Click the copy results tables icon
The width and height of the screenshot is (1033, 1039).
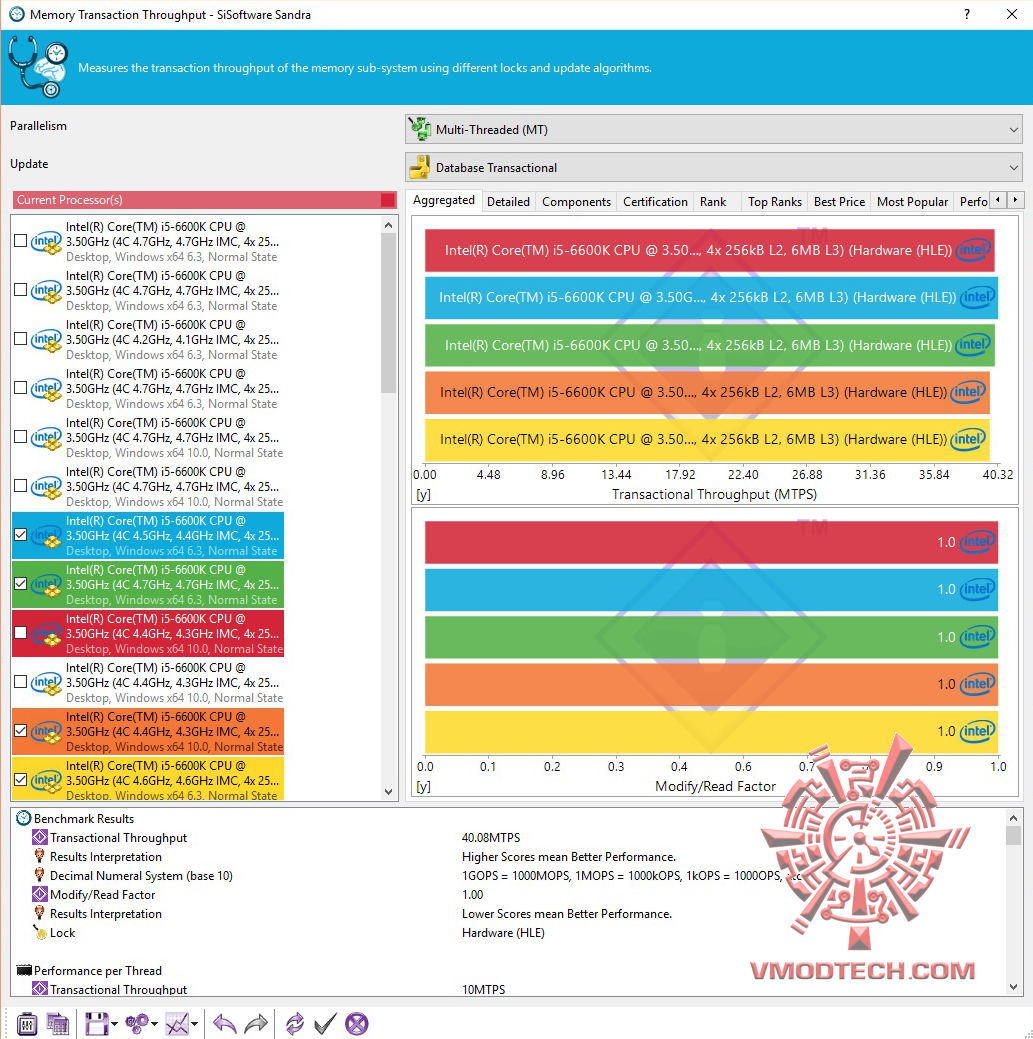click(58, 1024)
